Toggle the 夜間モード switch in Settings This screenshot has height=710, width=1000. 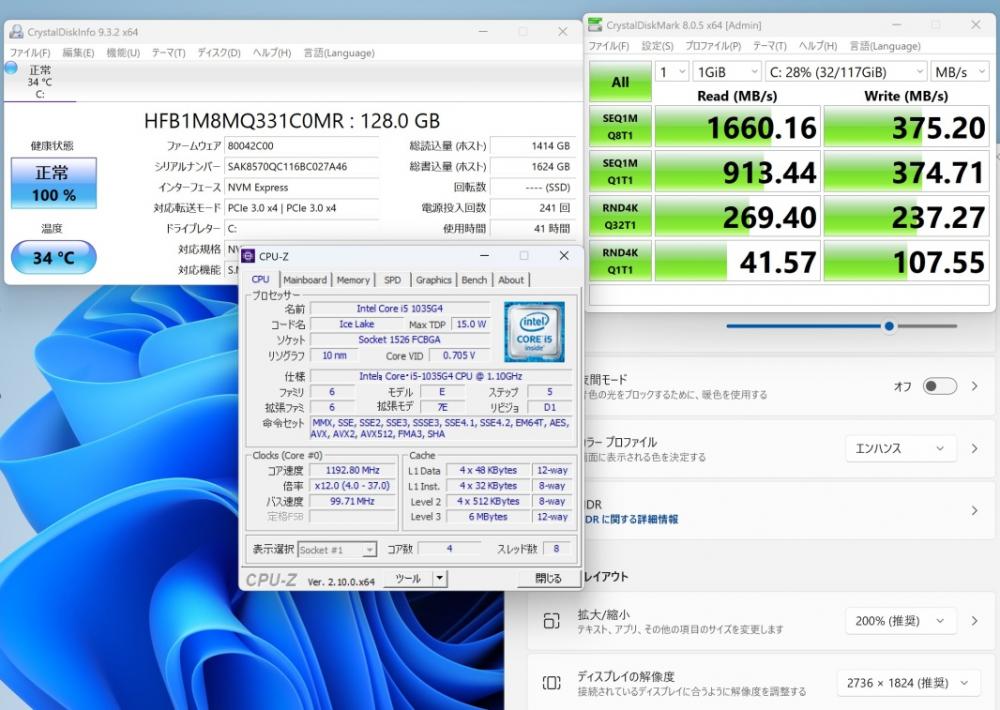tap(941, 386)
